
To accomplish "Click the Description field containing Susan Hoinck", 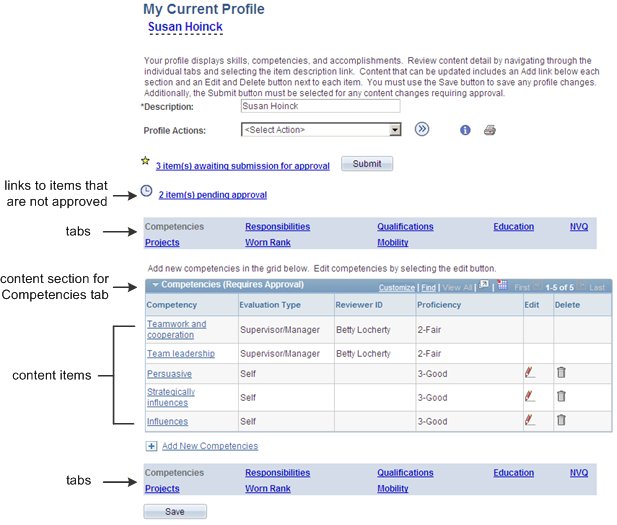I will [x=320, y=106].
